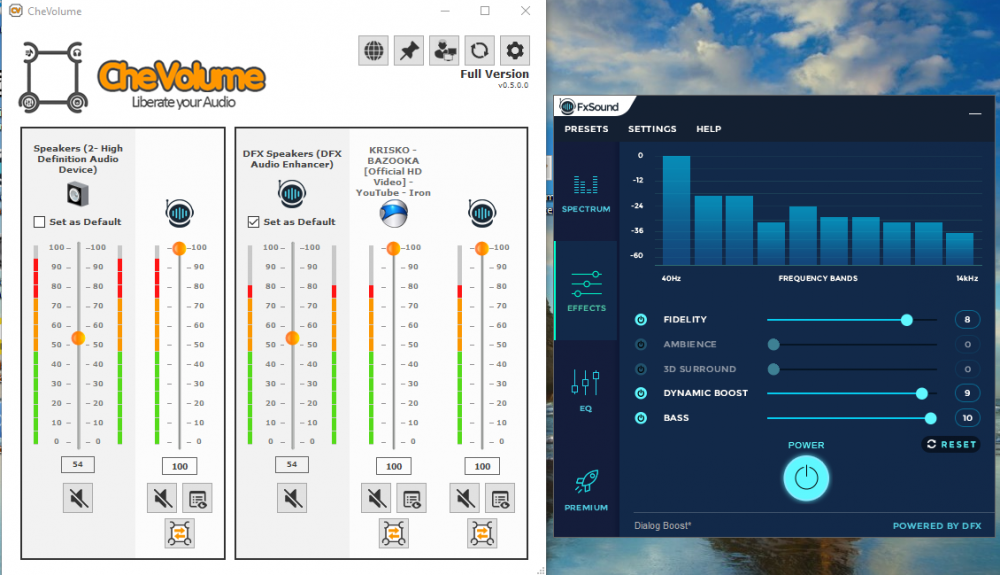Mute the Speakers High Definition Audio device
Image resolution: width=1000 pixels, height=575 pixels.
click(x=78, y=498)
